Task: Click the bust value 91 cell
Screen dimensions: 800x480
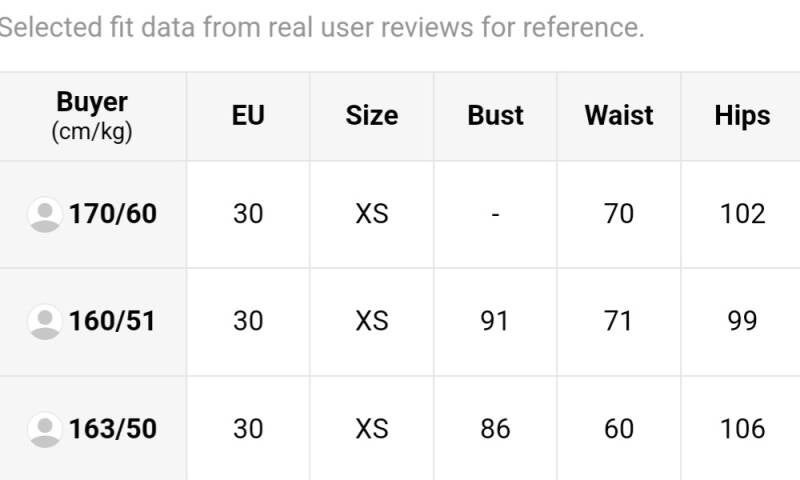Action: (x=495, y=321)
